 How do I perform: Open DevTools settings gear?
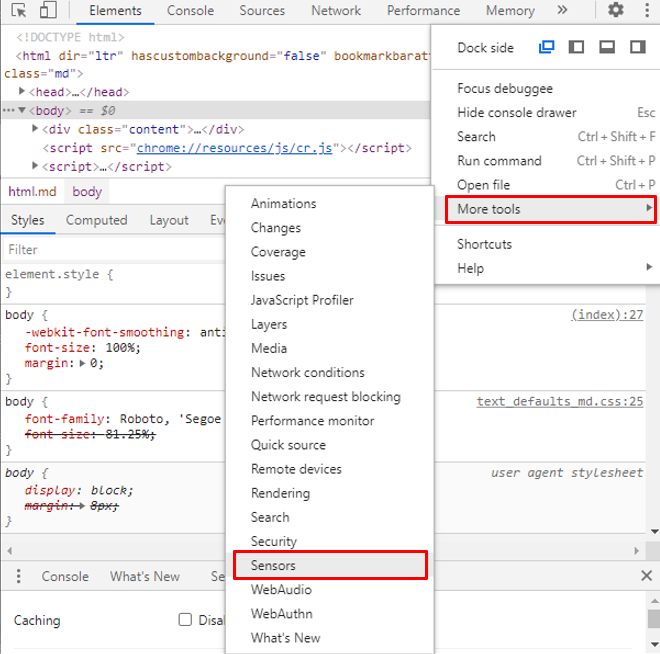point(615,10)
